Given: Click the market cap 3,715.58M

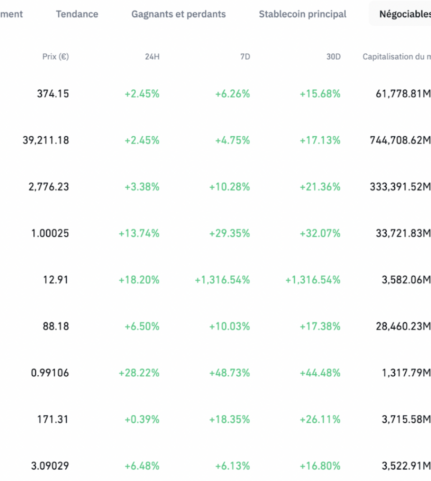Looking at the screenshot, I should click(x=406, y=419).
